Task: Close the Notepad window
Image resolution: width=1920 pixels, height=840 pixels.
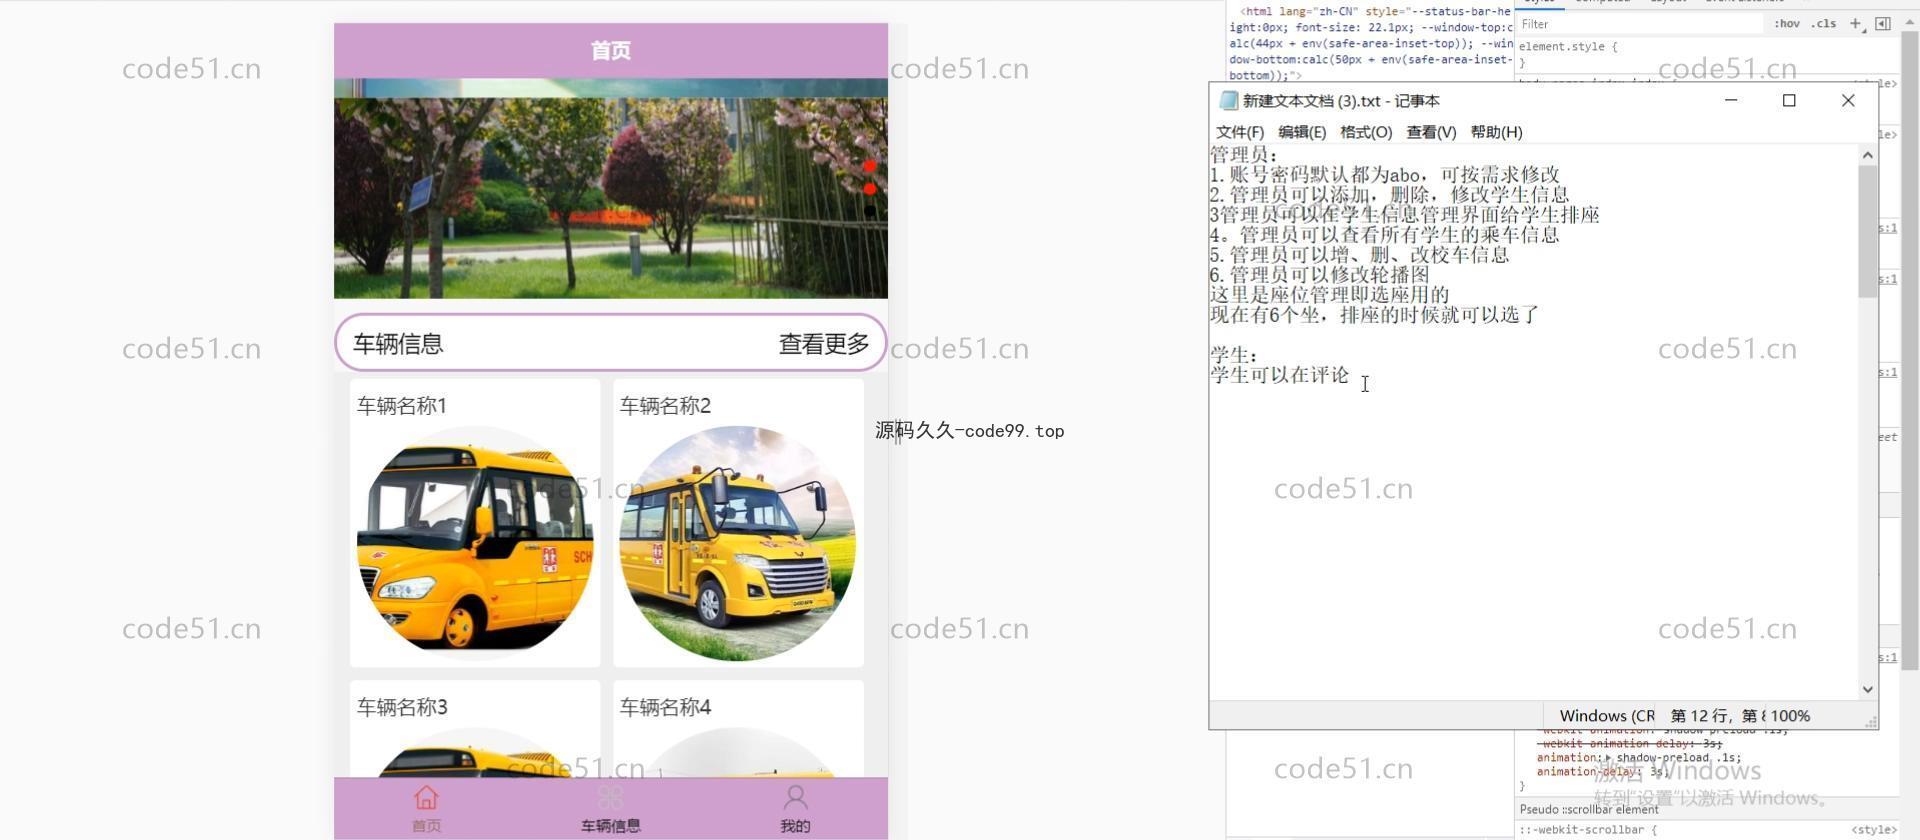Action: (x=1848, y=100)
